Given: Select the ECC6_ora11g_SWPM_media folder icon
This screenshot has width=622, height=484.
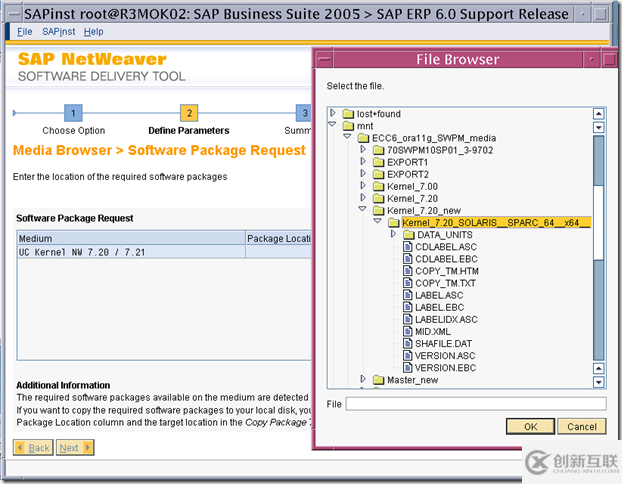Looking at the screenshot, I should click(x=363, y=138).
